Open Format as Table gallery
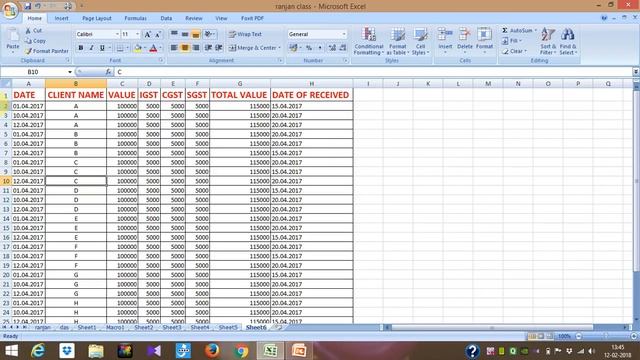 (x=398, y=41)
